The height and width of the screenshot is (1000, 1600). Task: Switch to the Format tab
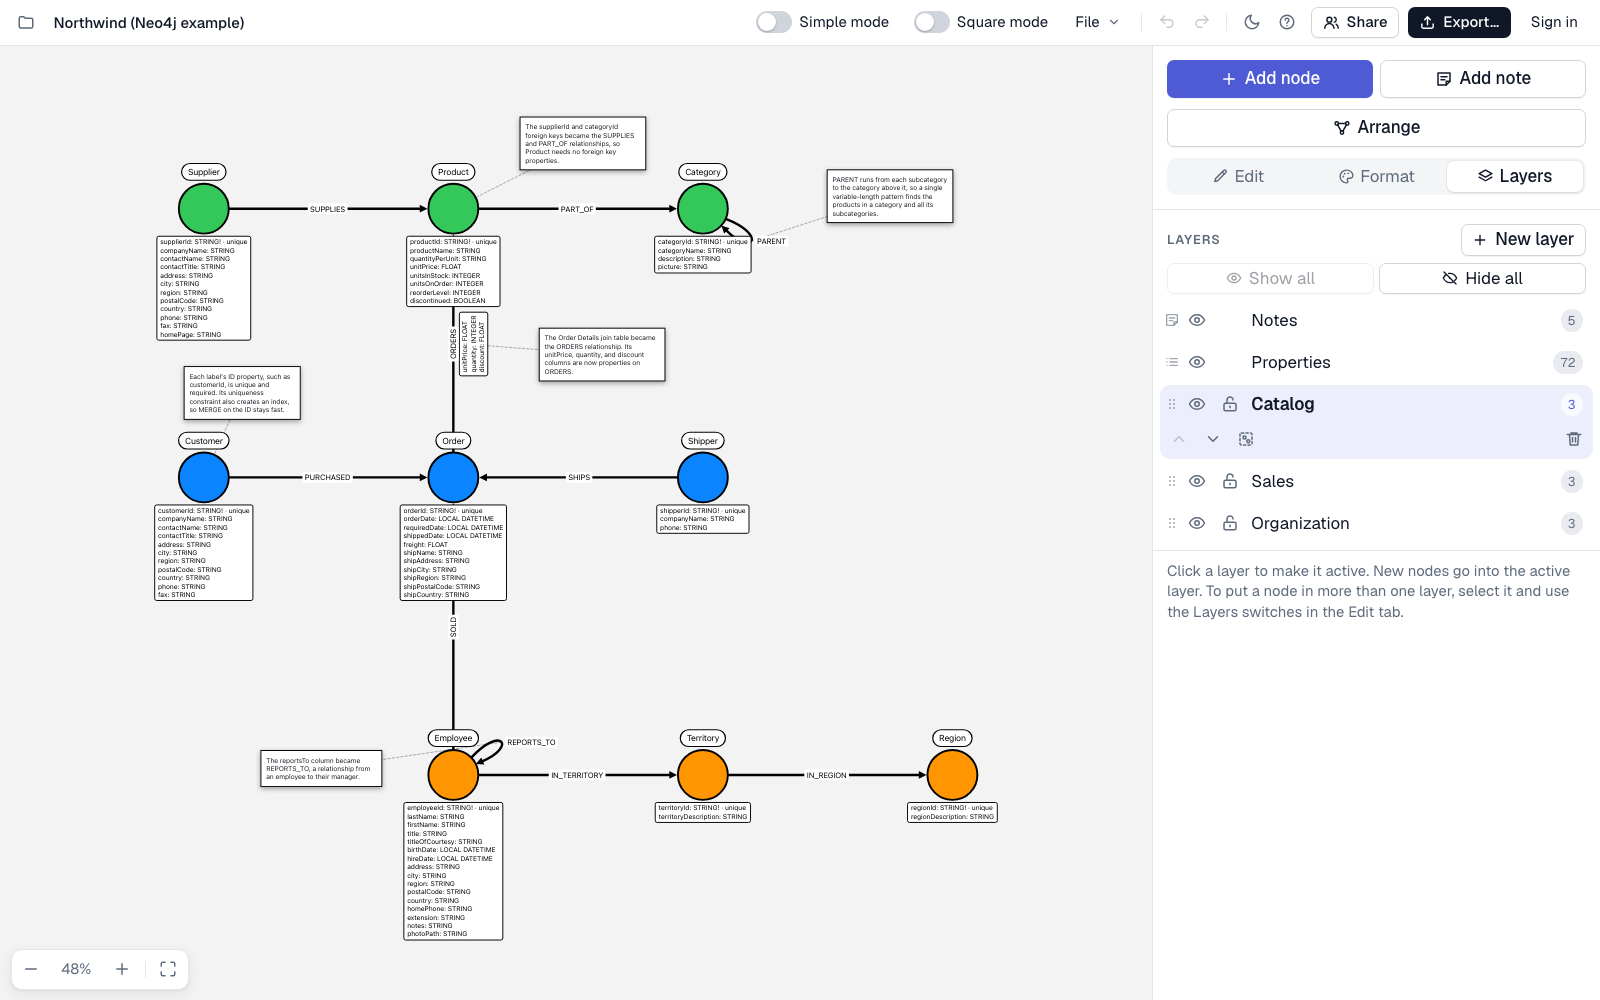coord(1376,176)
